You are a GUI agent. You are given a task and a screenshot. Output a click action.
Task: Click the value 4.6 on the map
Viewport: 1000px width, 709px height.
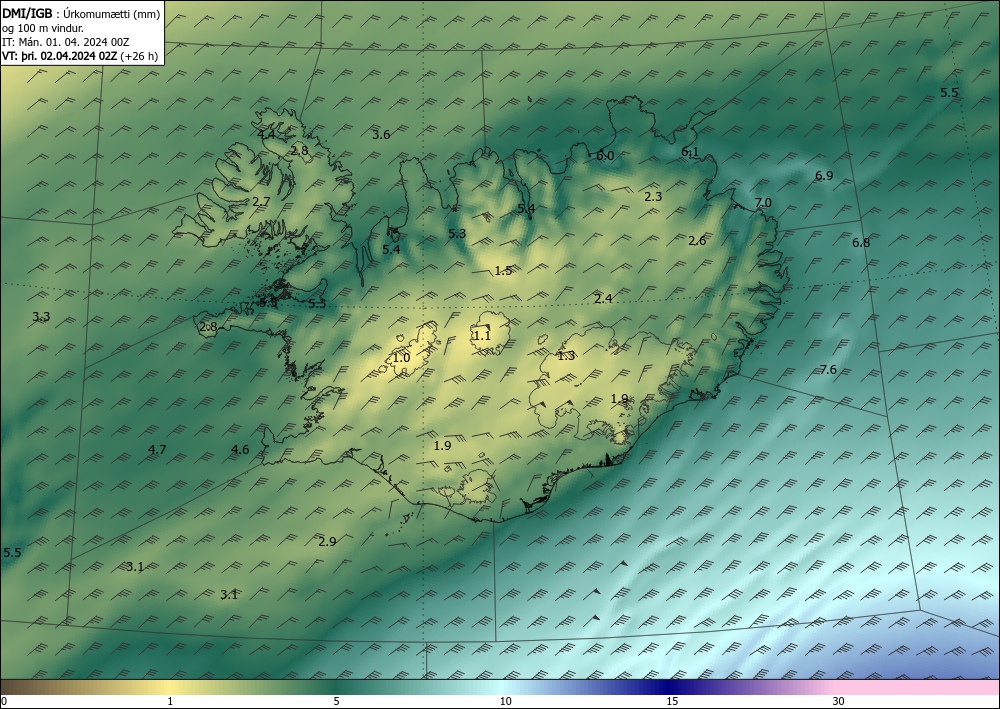tap(240, 450)
